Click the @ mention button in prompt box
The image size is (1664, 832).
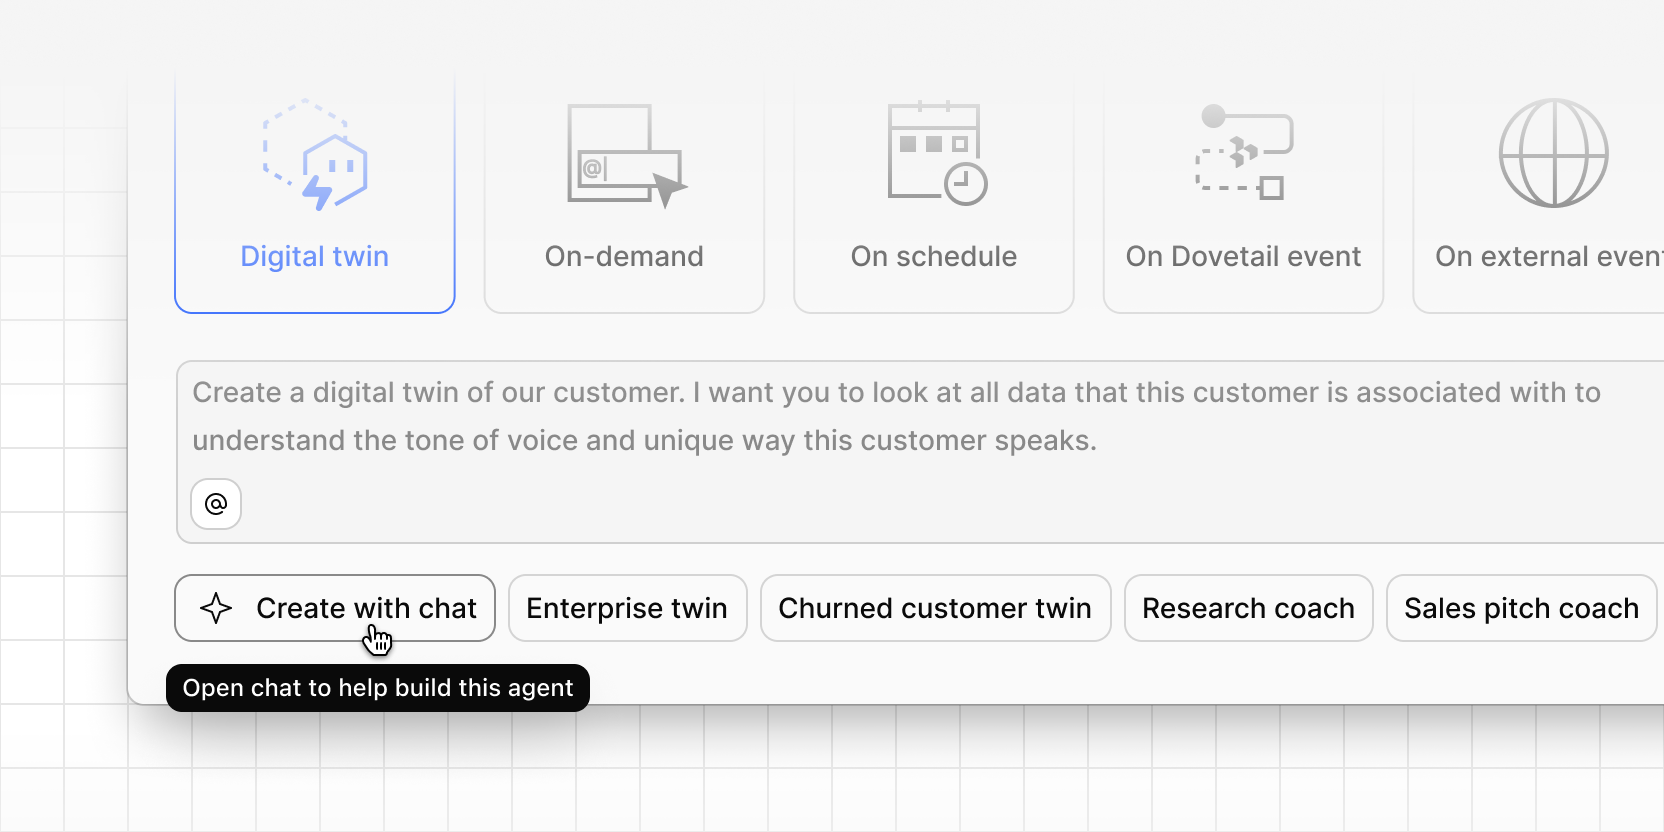coord(216,504)
